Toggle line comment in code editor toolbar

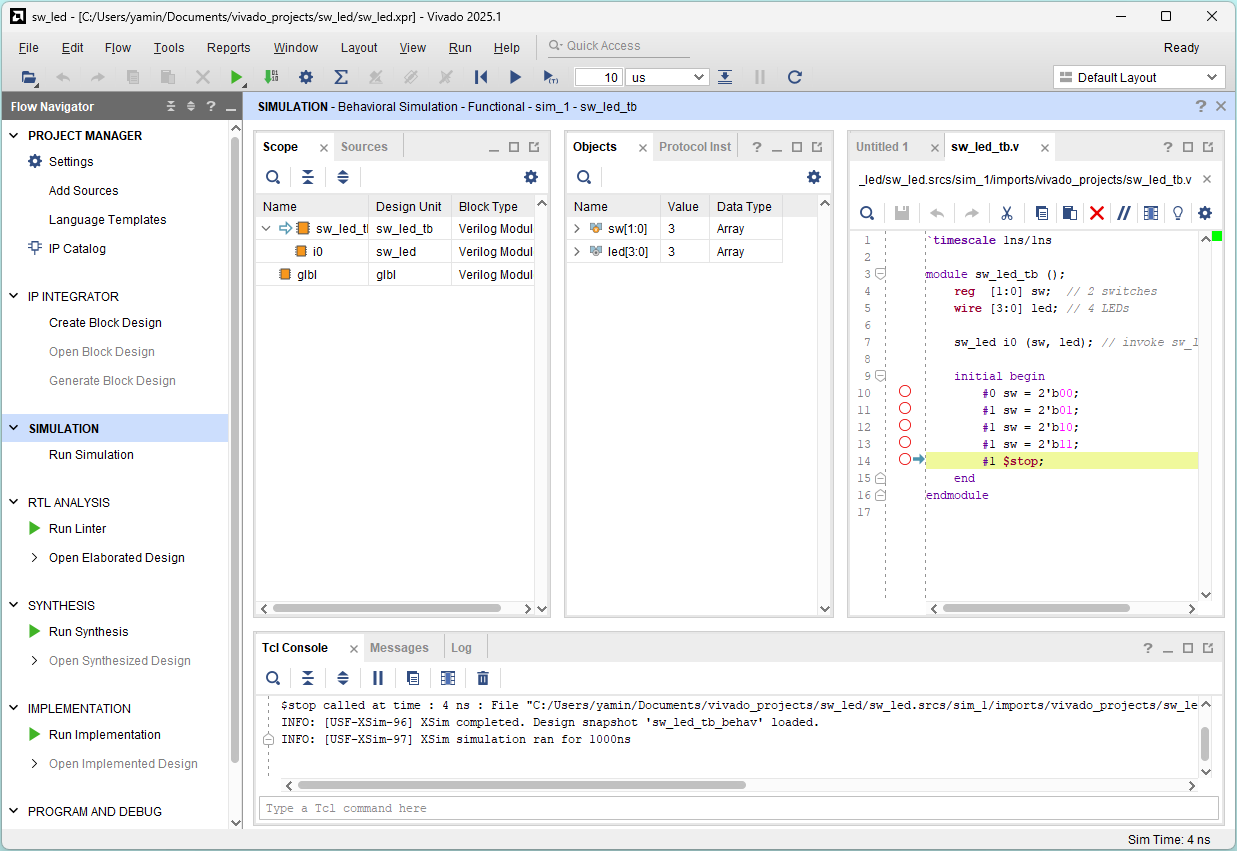tap(1123, 213)
